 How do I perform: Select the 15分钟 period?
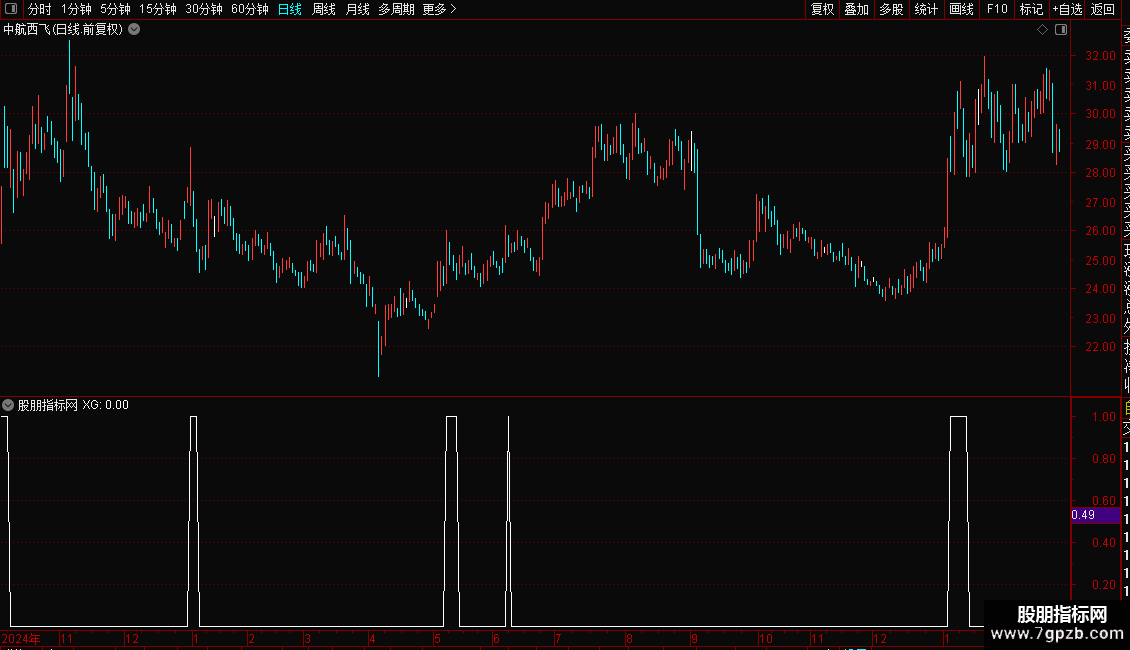click(158, 9)
